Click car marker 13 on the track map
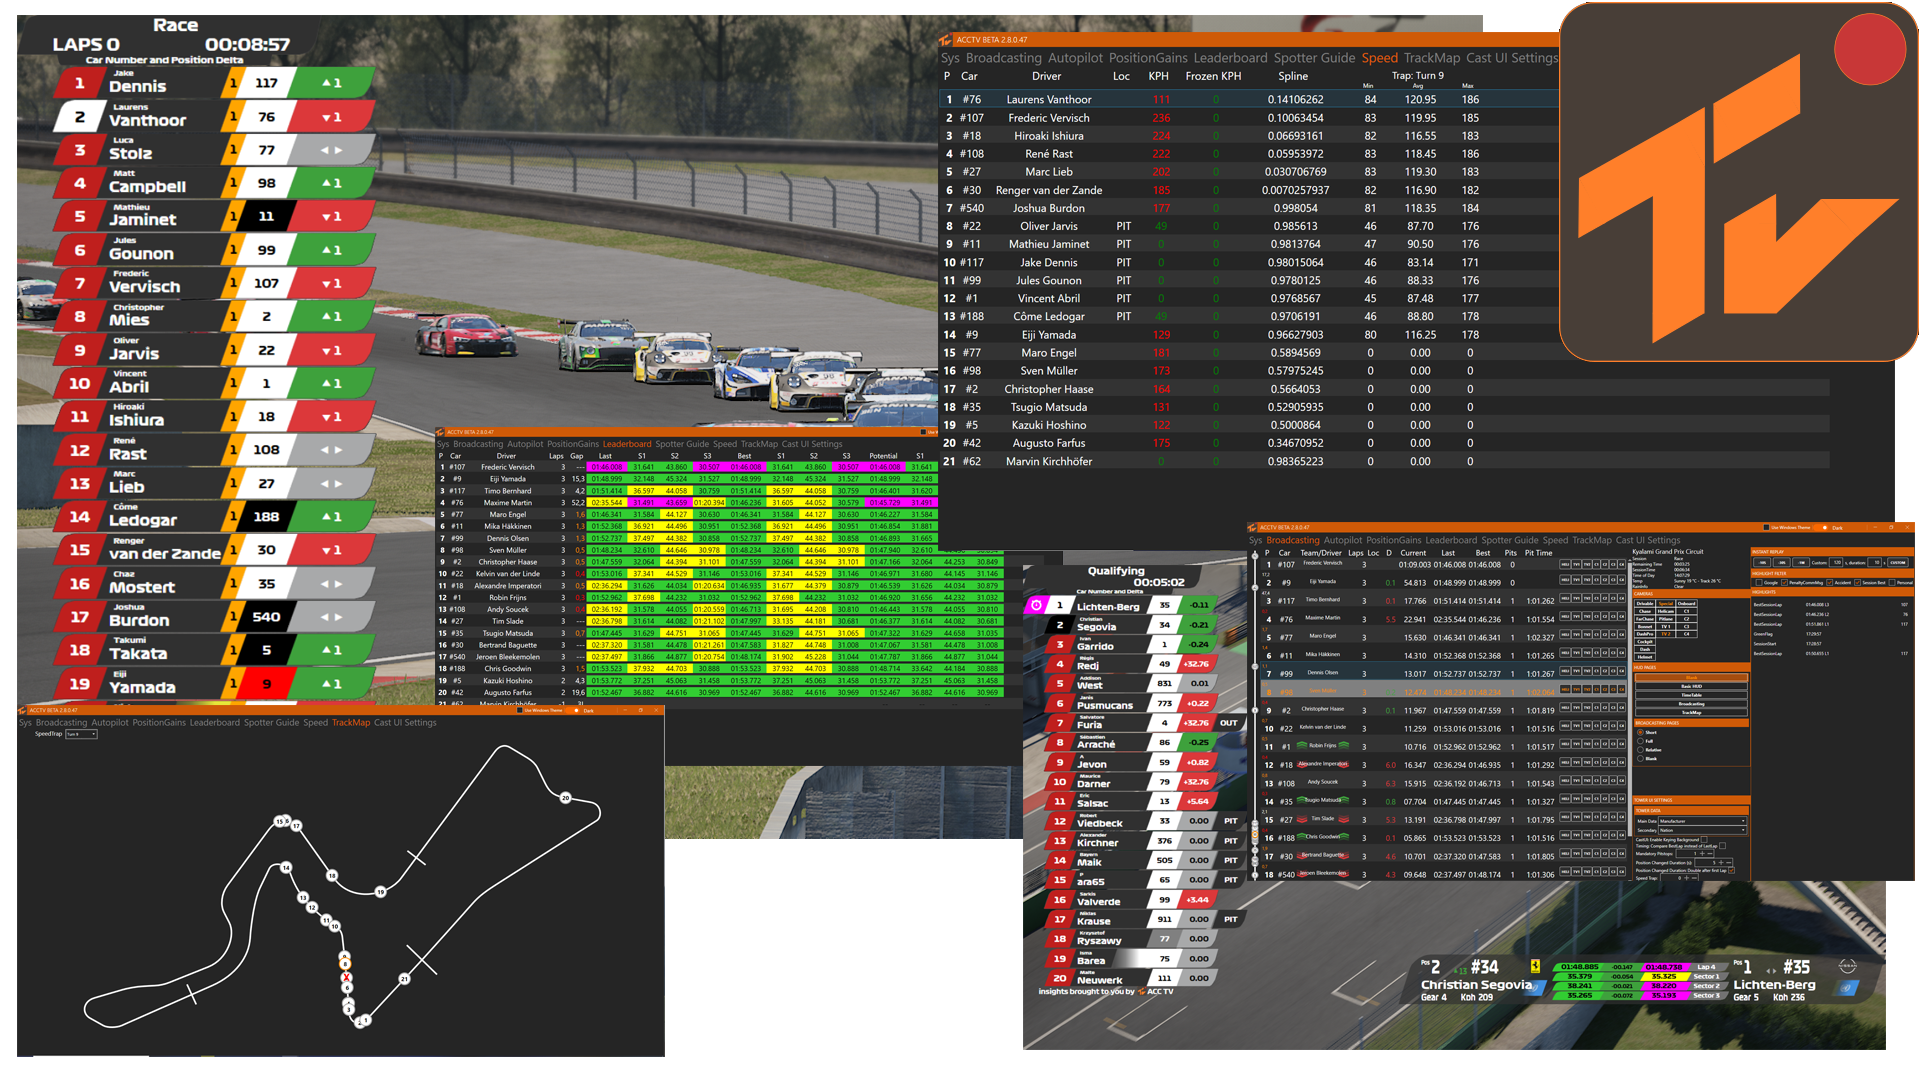Viewport: 1920px width, 1080px height. point(303,898)
